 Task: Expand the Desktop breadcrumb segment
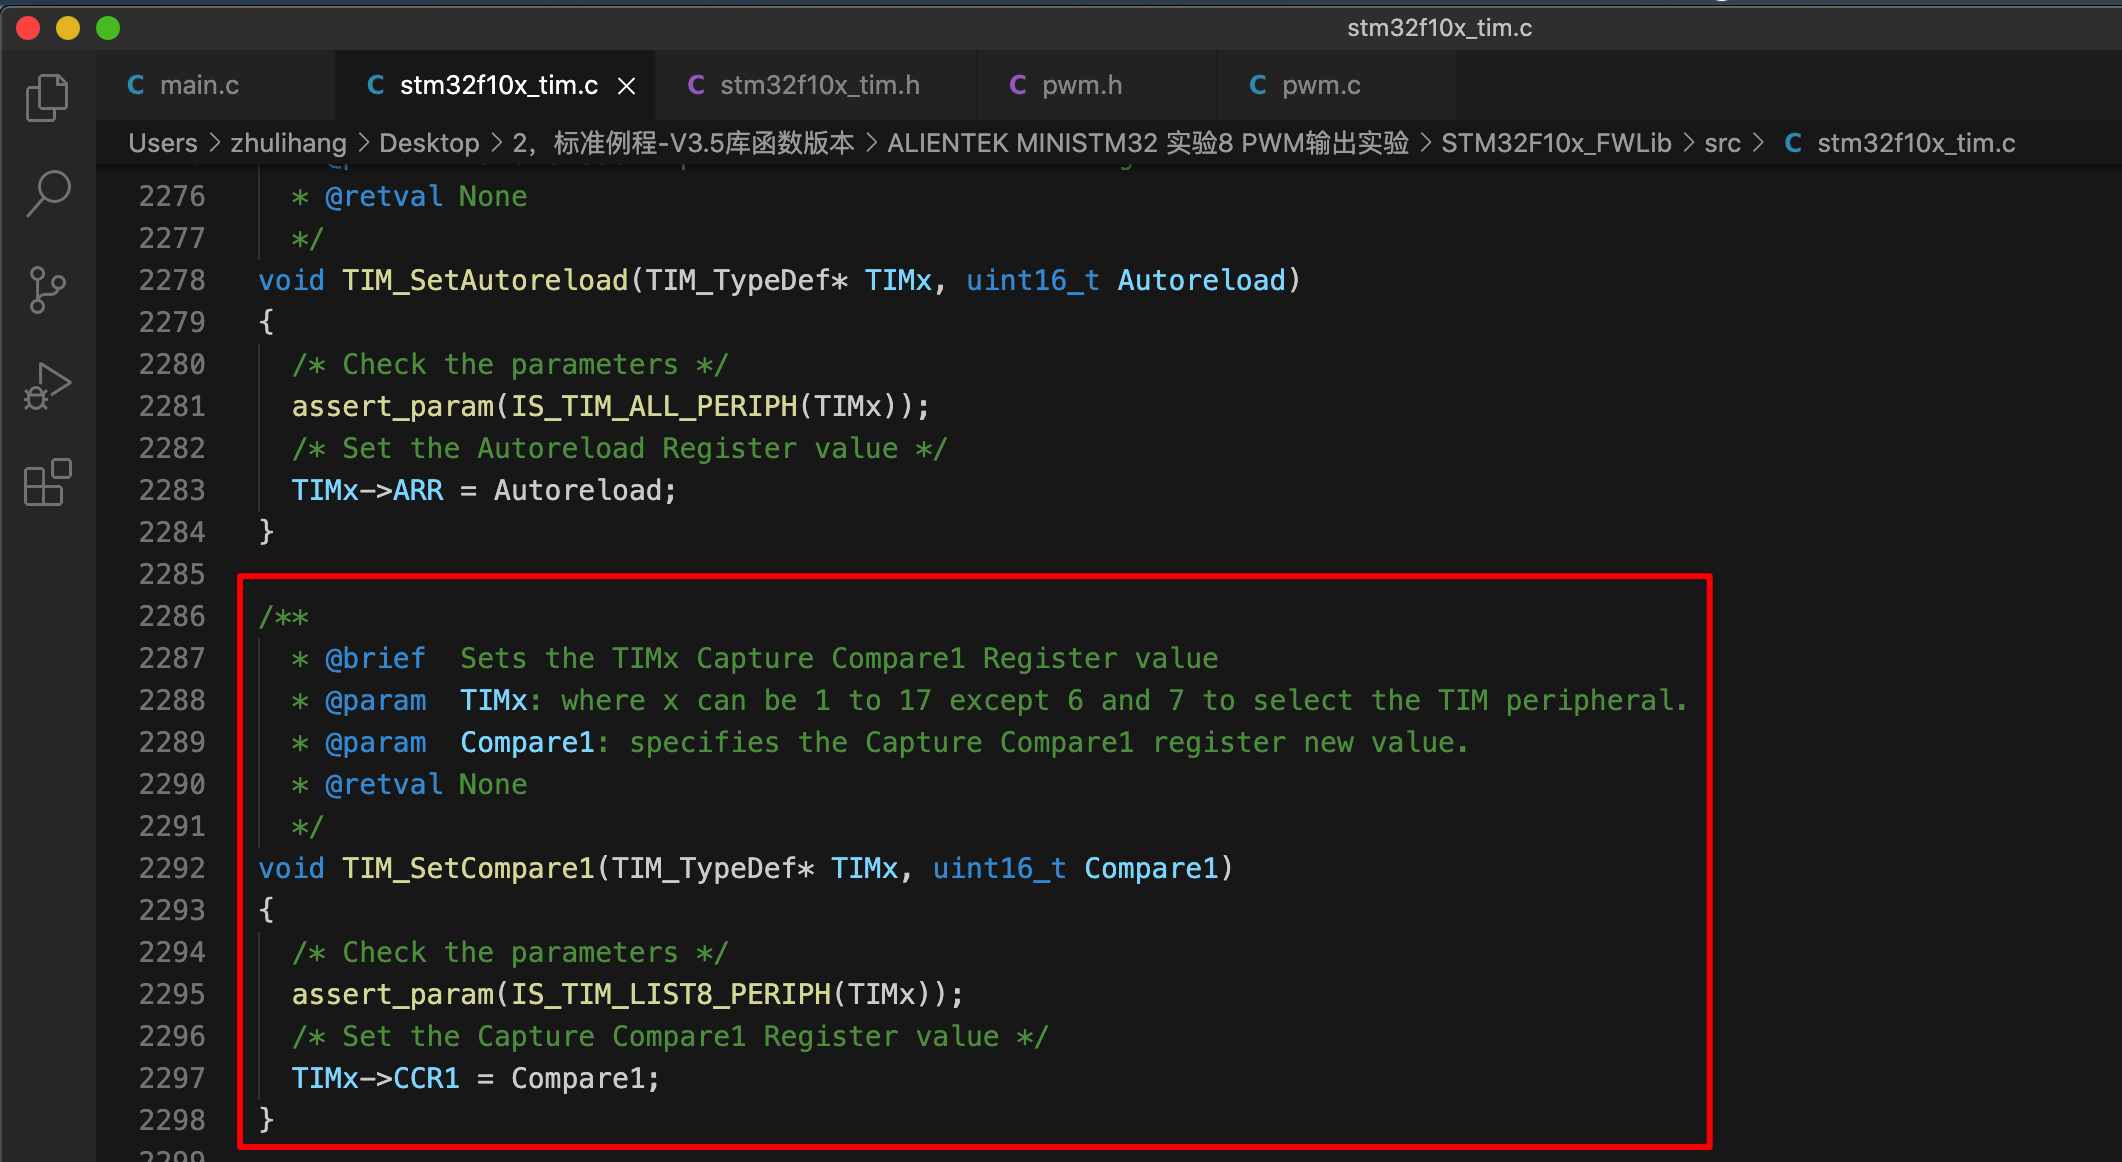point(429,143)
